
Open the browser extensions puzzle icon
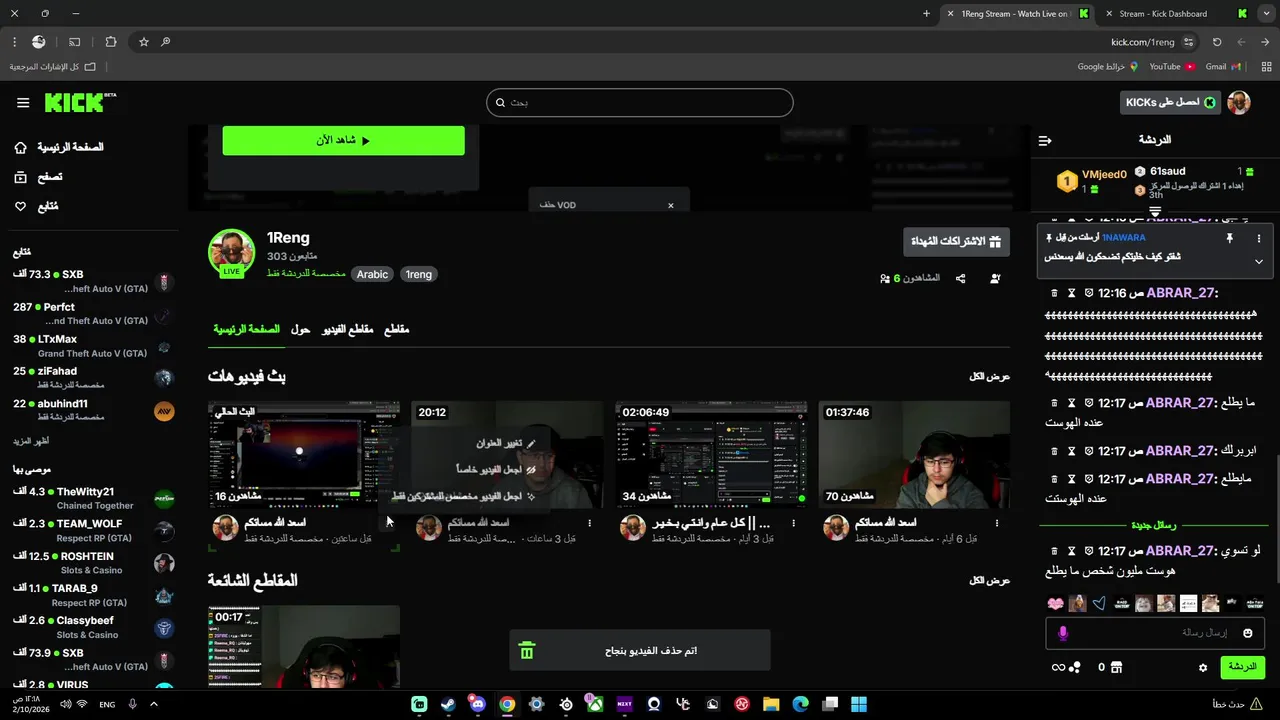[x=110, y=42]
